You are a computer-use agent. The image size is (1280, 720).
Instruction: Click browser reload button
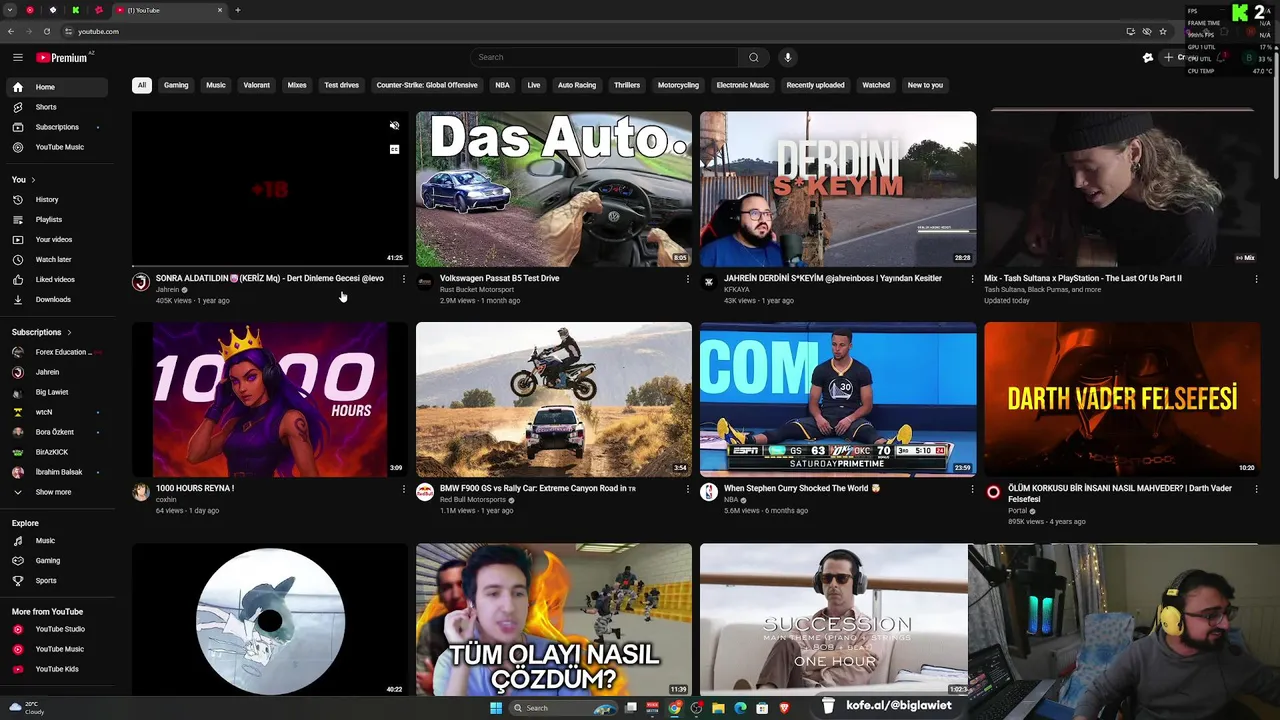coord(46,31)
